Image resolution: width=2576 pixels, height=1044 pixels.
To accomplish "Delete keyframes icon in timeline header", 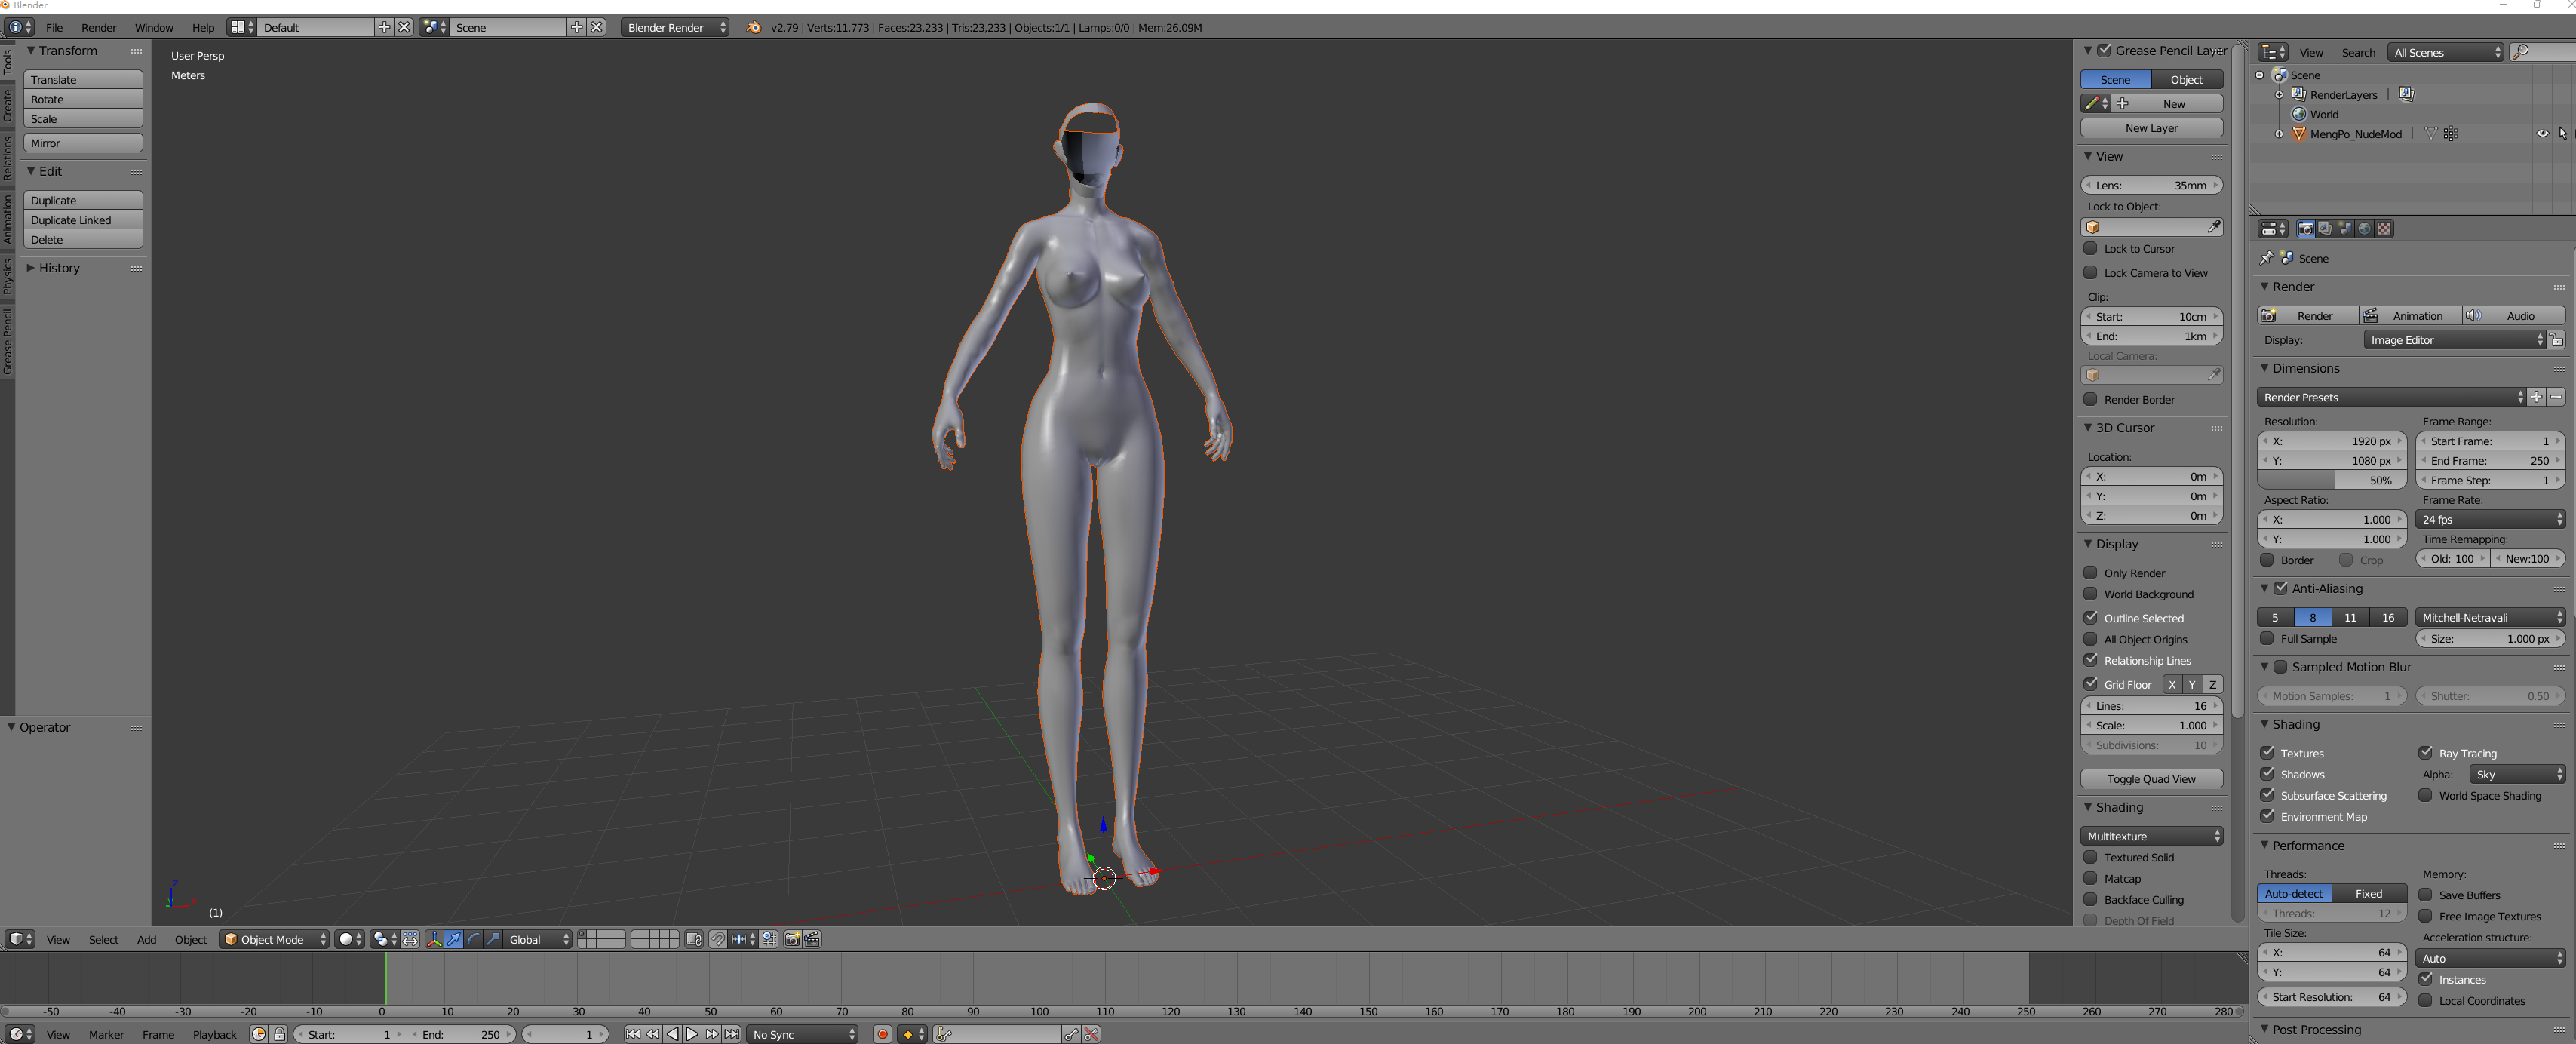I will 1091,1034.
